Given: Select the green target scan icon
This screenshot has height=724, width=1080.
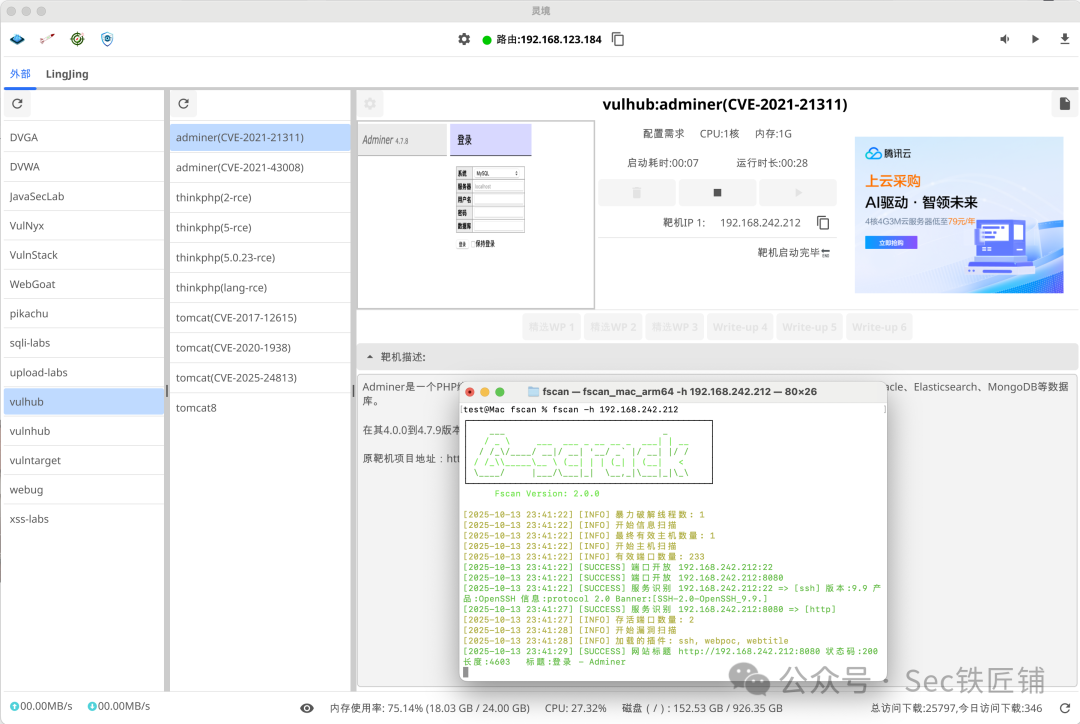Looking at the screenshot, I should (x=76, y=39).
